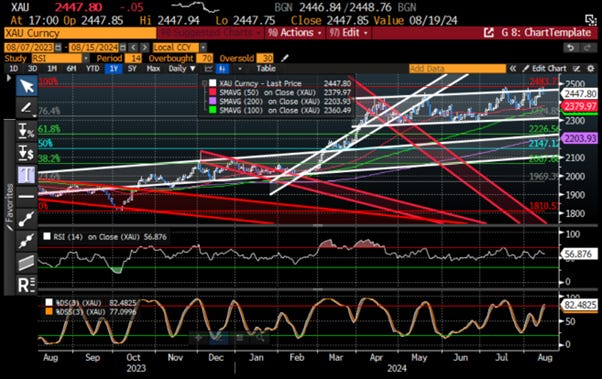Toggle XAU Curncy Last Price legend box
Viewport: 602px width, 379px height.
click(213, 83)
